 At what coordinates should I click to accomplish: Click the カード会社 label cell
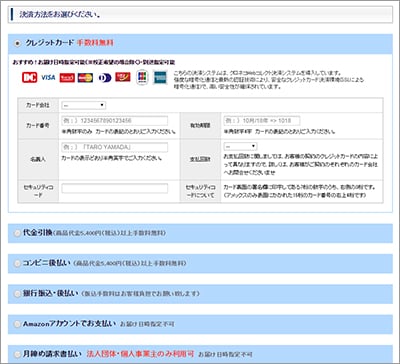pyautogui.click(x=38, y=105)
